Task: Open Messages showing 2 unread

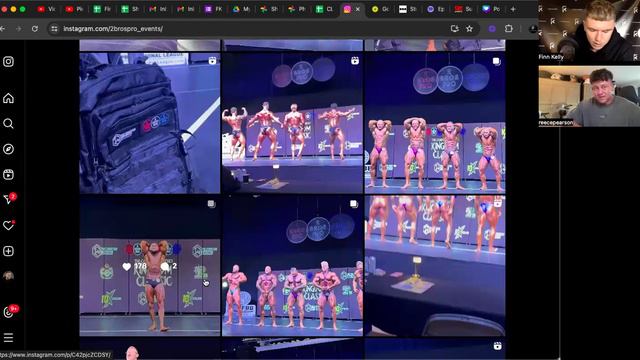Action: [9, 199]
